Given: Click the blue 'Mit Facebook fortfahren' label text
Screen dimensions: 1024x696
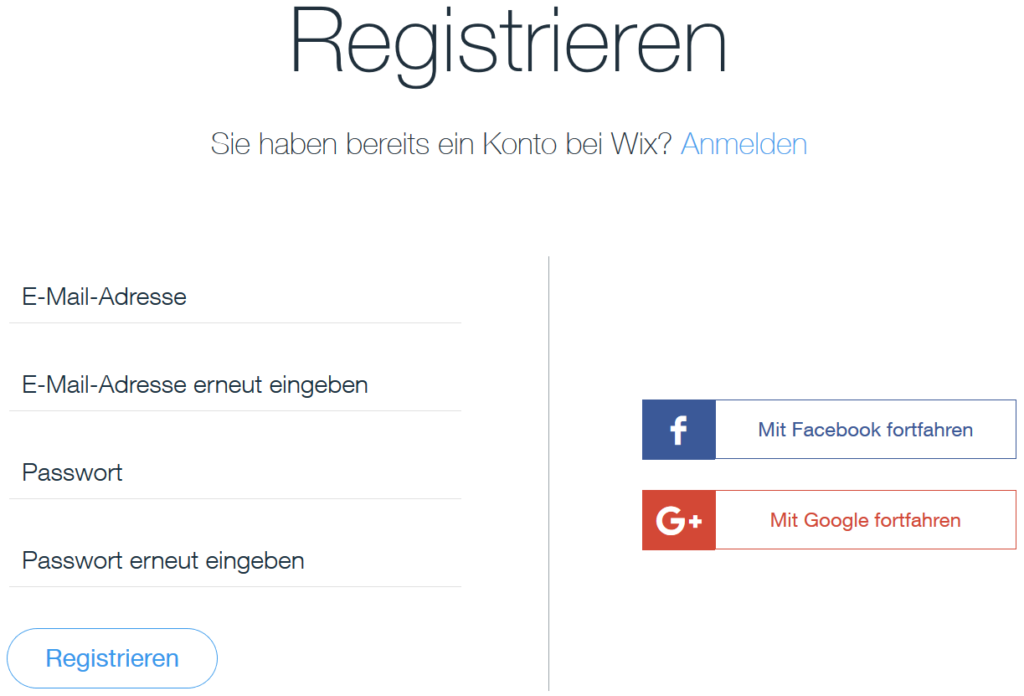Looking at the screenshot, I should point(864,429).
